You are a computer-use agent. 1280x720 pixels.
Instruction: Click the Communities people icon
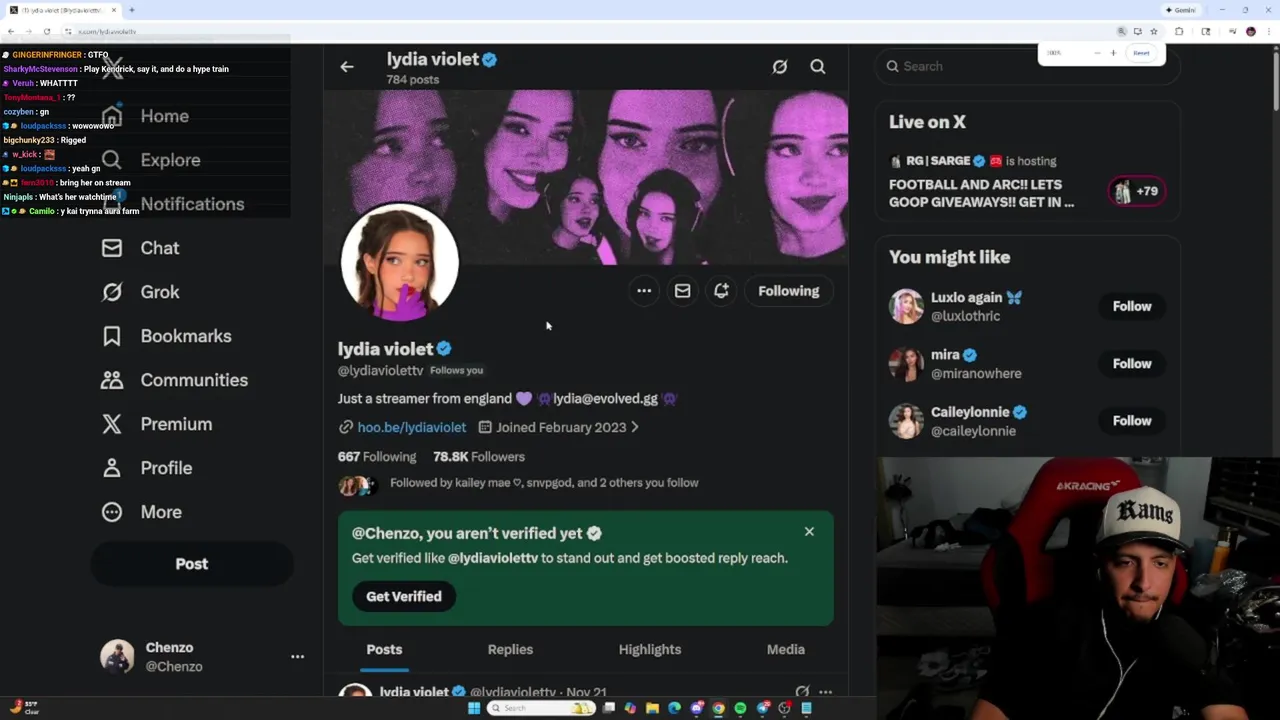[x=112, y=380]
